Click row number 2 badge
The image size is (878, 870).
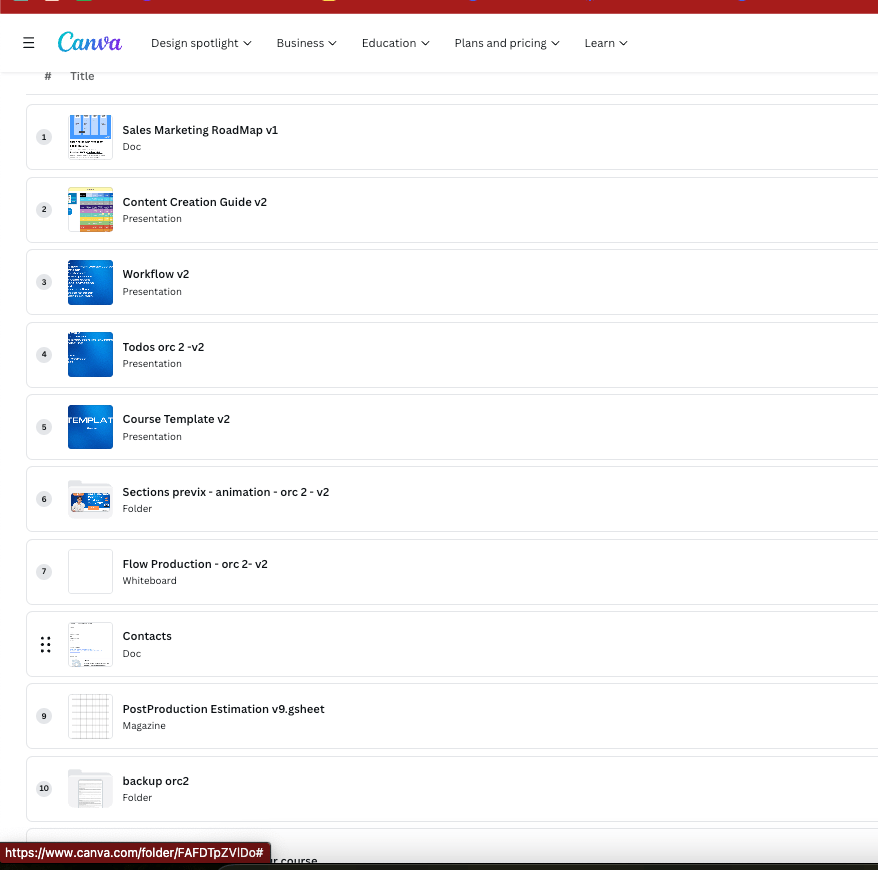coord(44,209)
